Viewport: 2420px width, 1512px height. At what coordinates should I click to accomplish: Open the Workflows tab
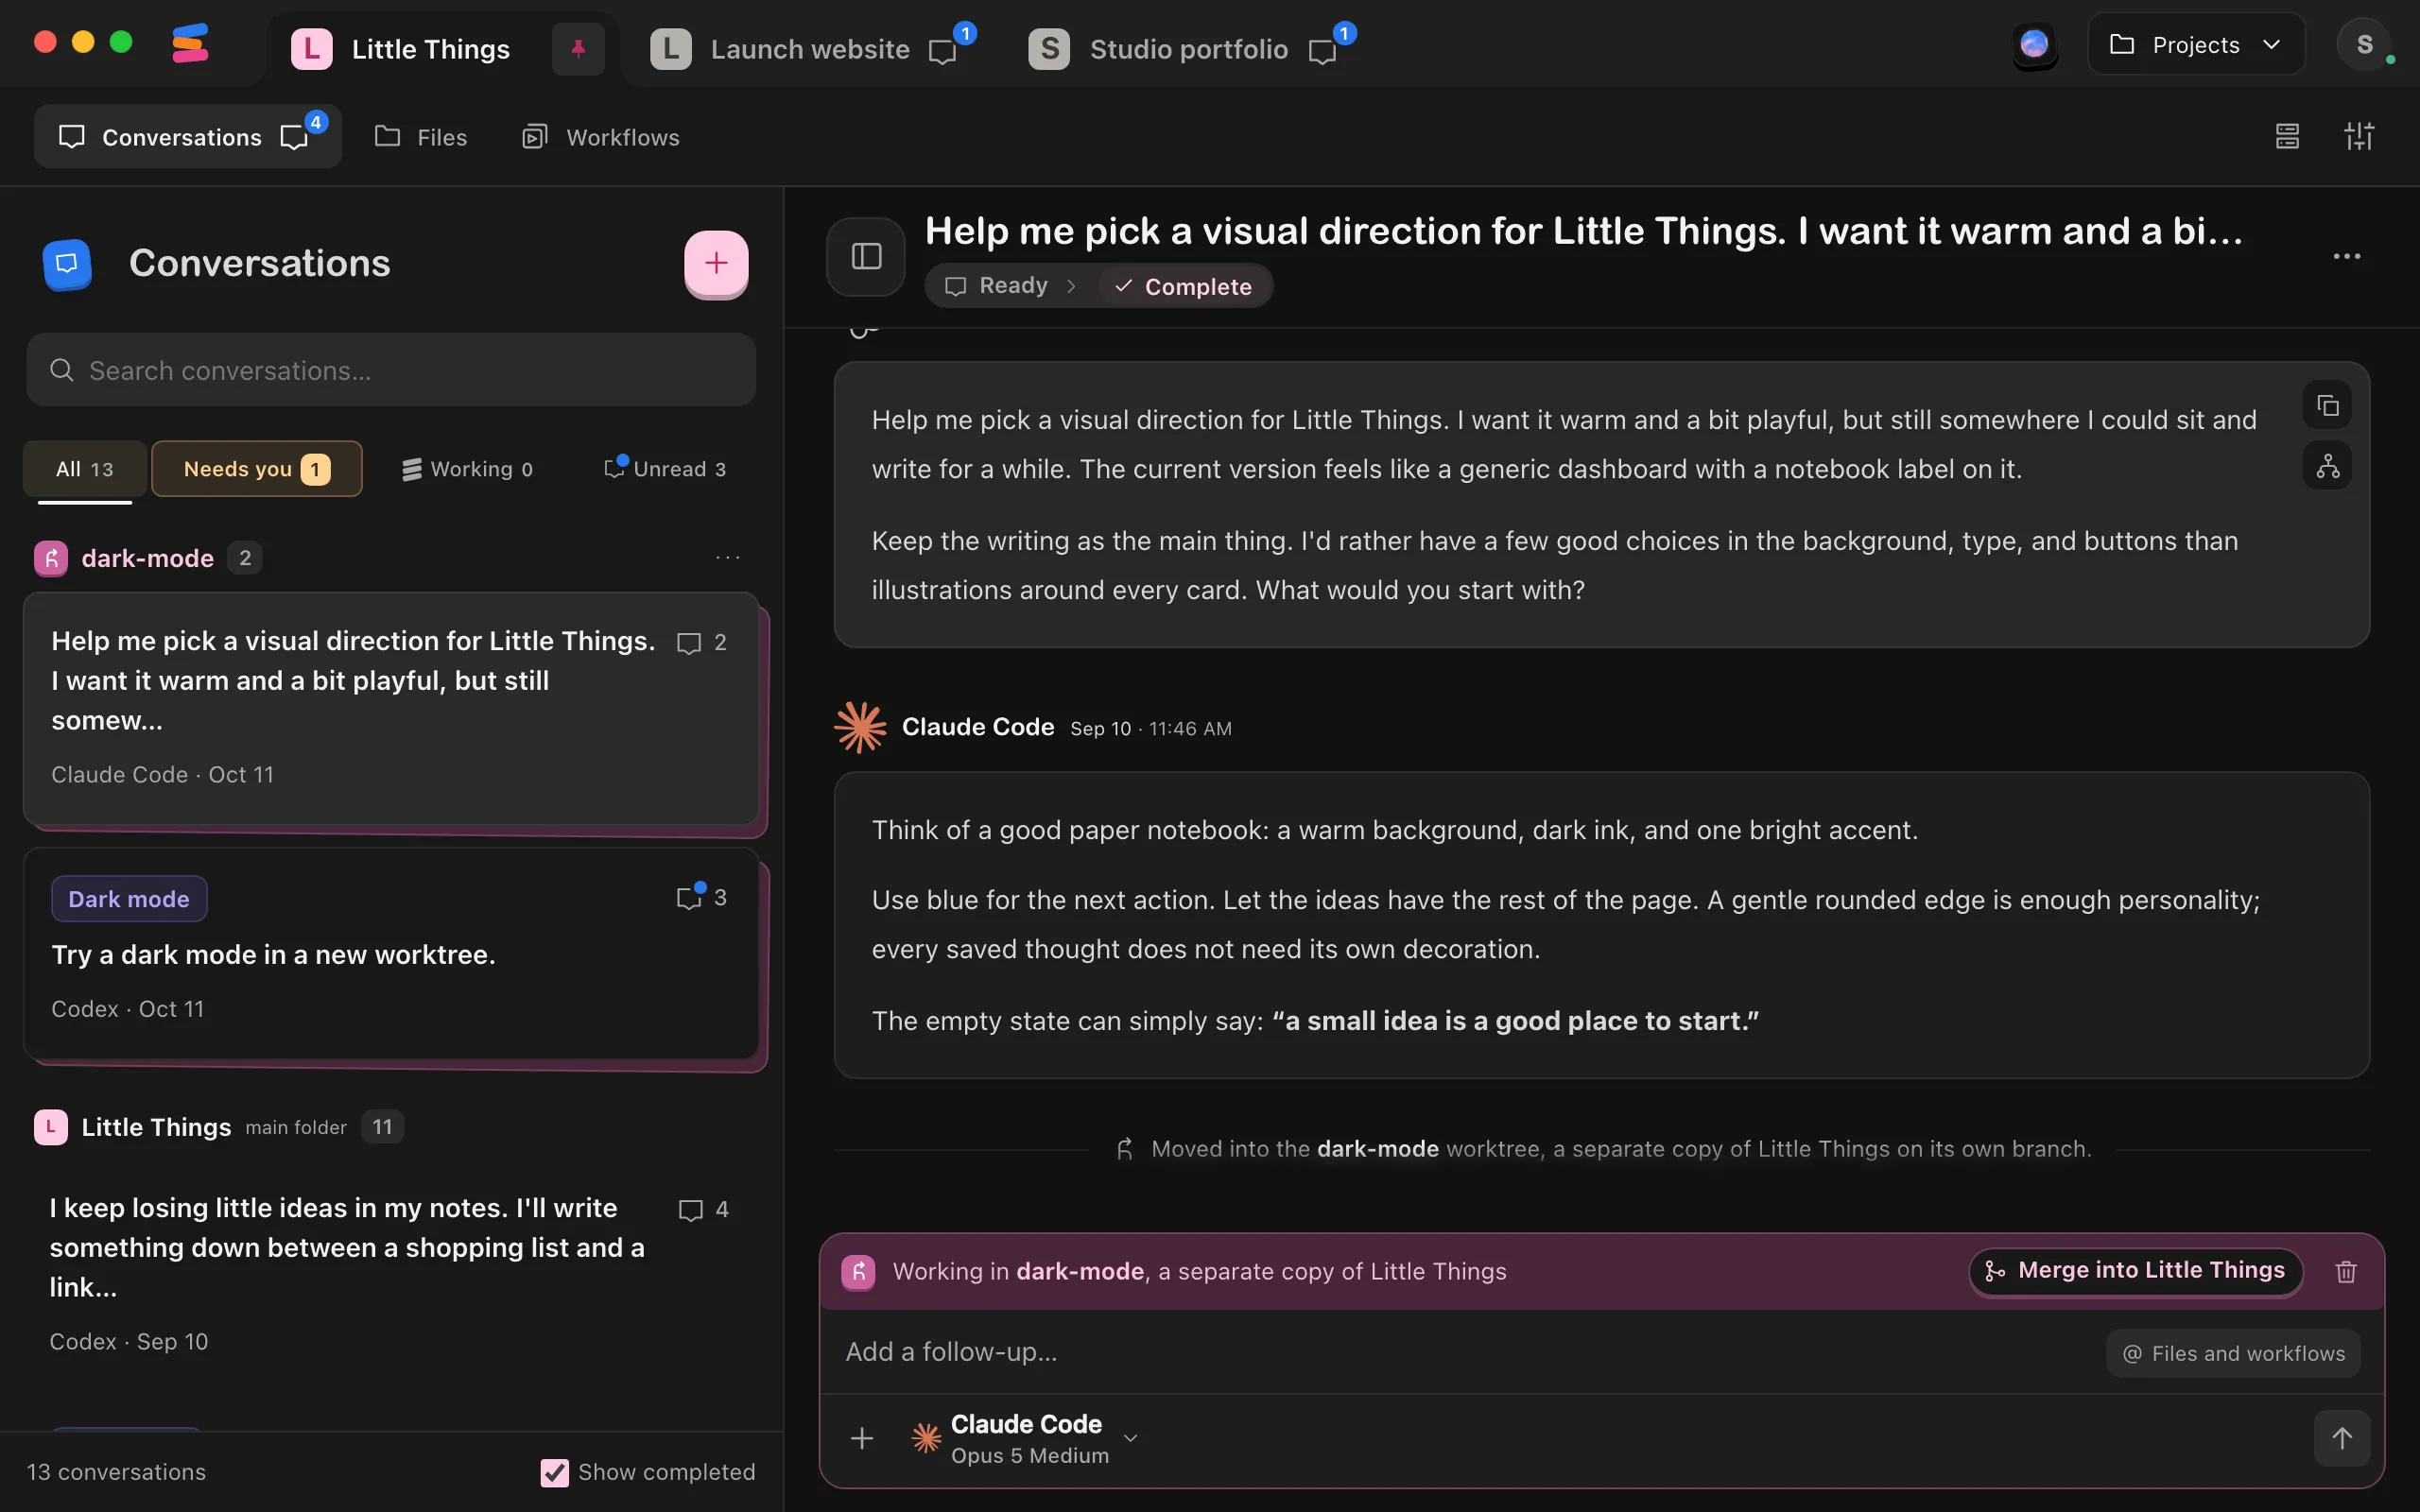(601, 137)
